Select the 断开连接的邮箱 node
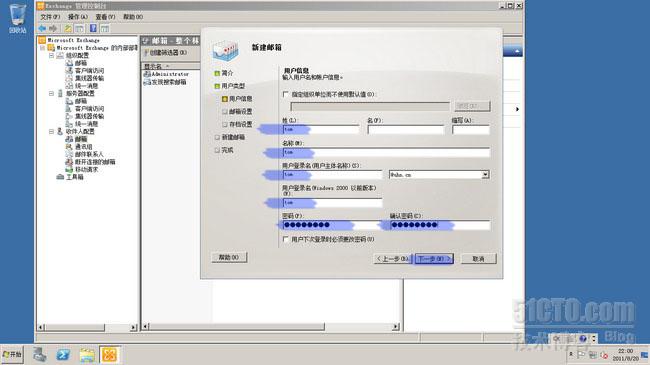The width and height of the screenshot is (650, 365). [95, 162]
